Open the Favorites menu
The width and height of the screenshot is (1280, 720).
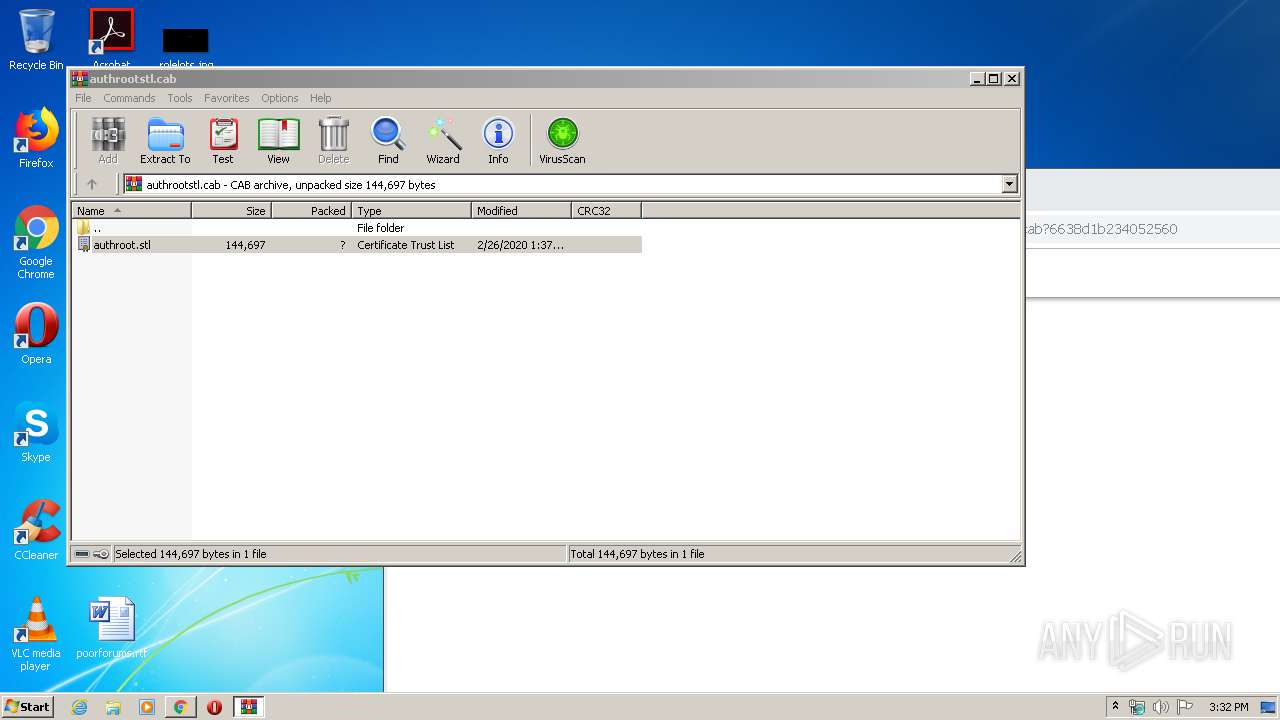[x=227, y=98]
